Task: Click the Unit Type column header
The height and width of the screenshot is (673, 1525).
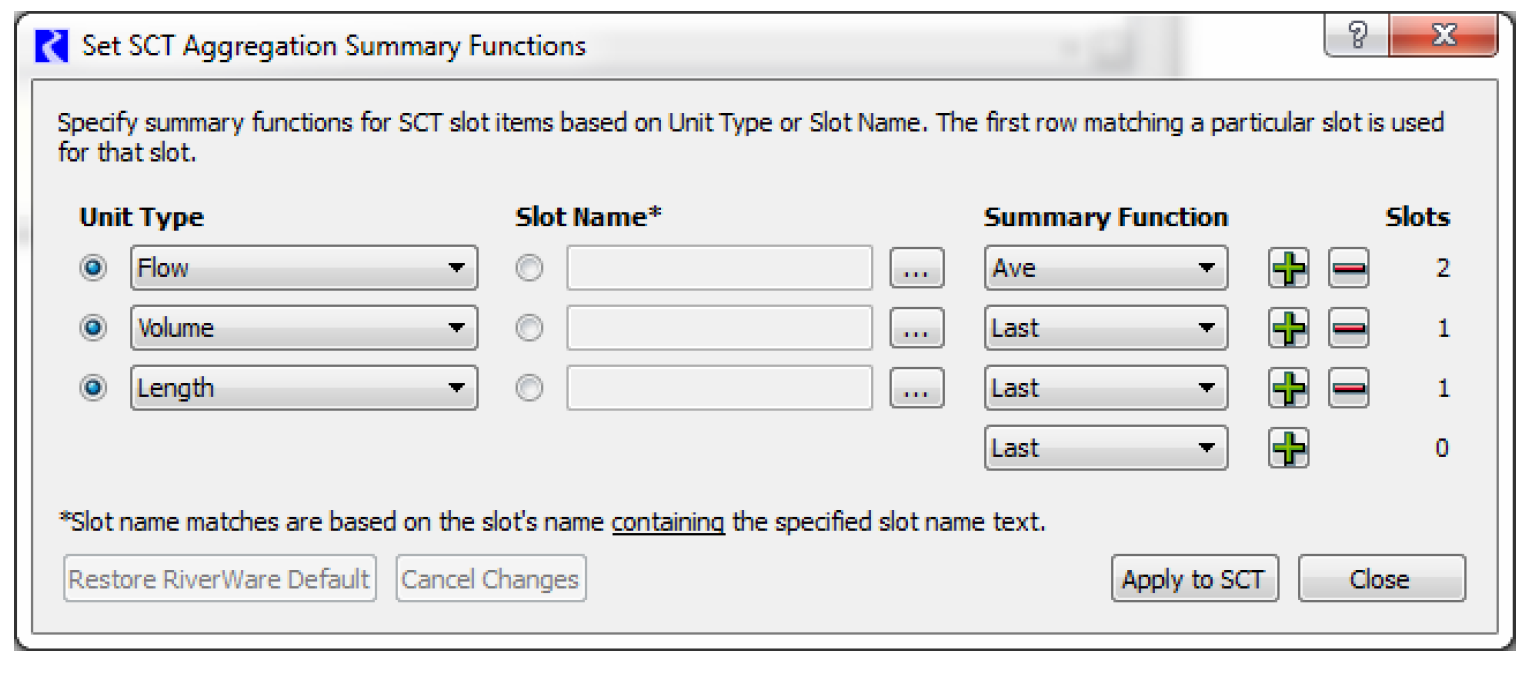Action: click(x=141, y=217)
